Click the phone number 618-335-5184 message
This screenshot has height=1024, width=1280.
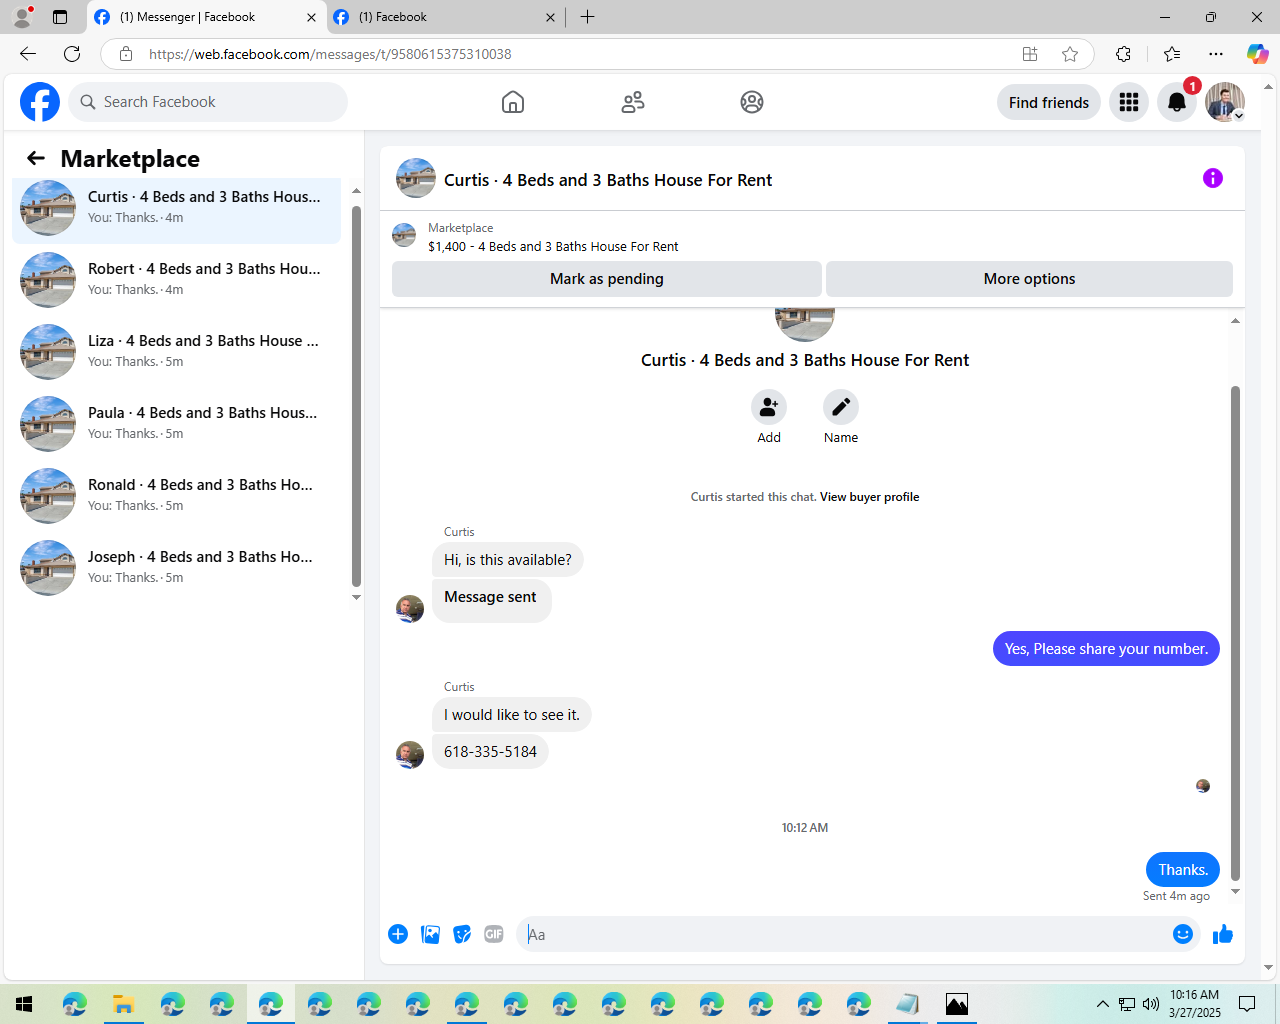pos(490,752)
